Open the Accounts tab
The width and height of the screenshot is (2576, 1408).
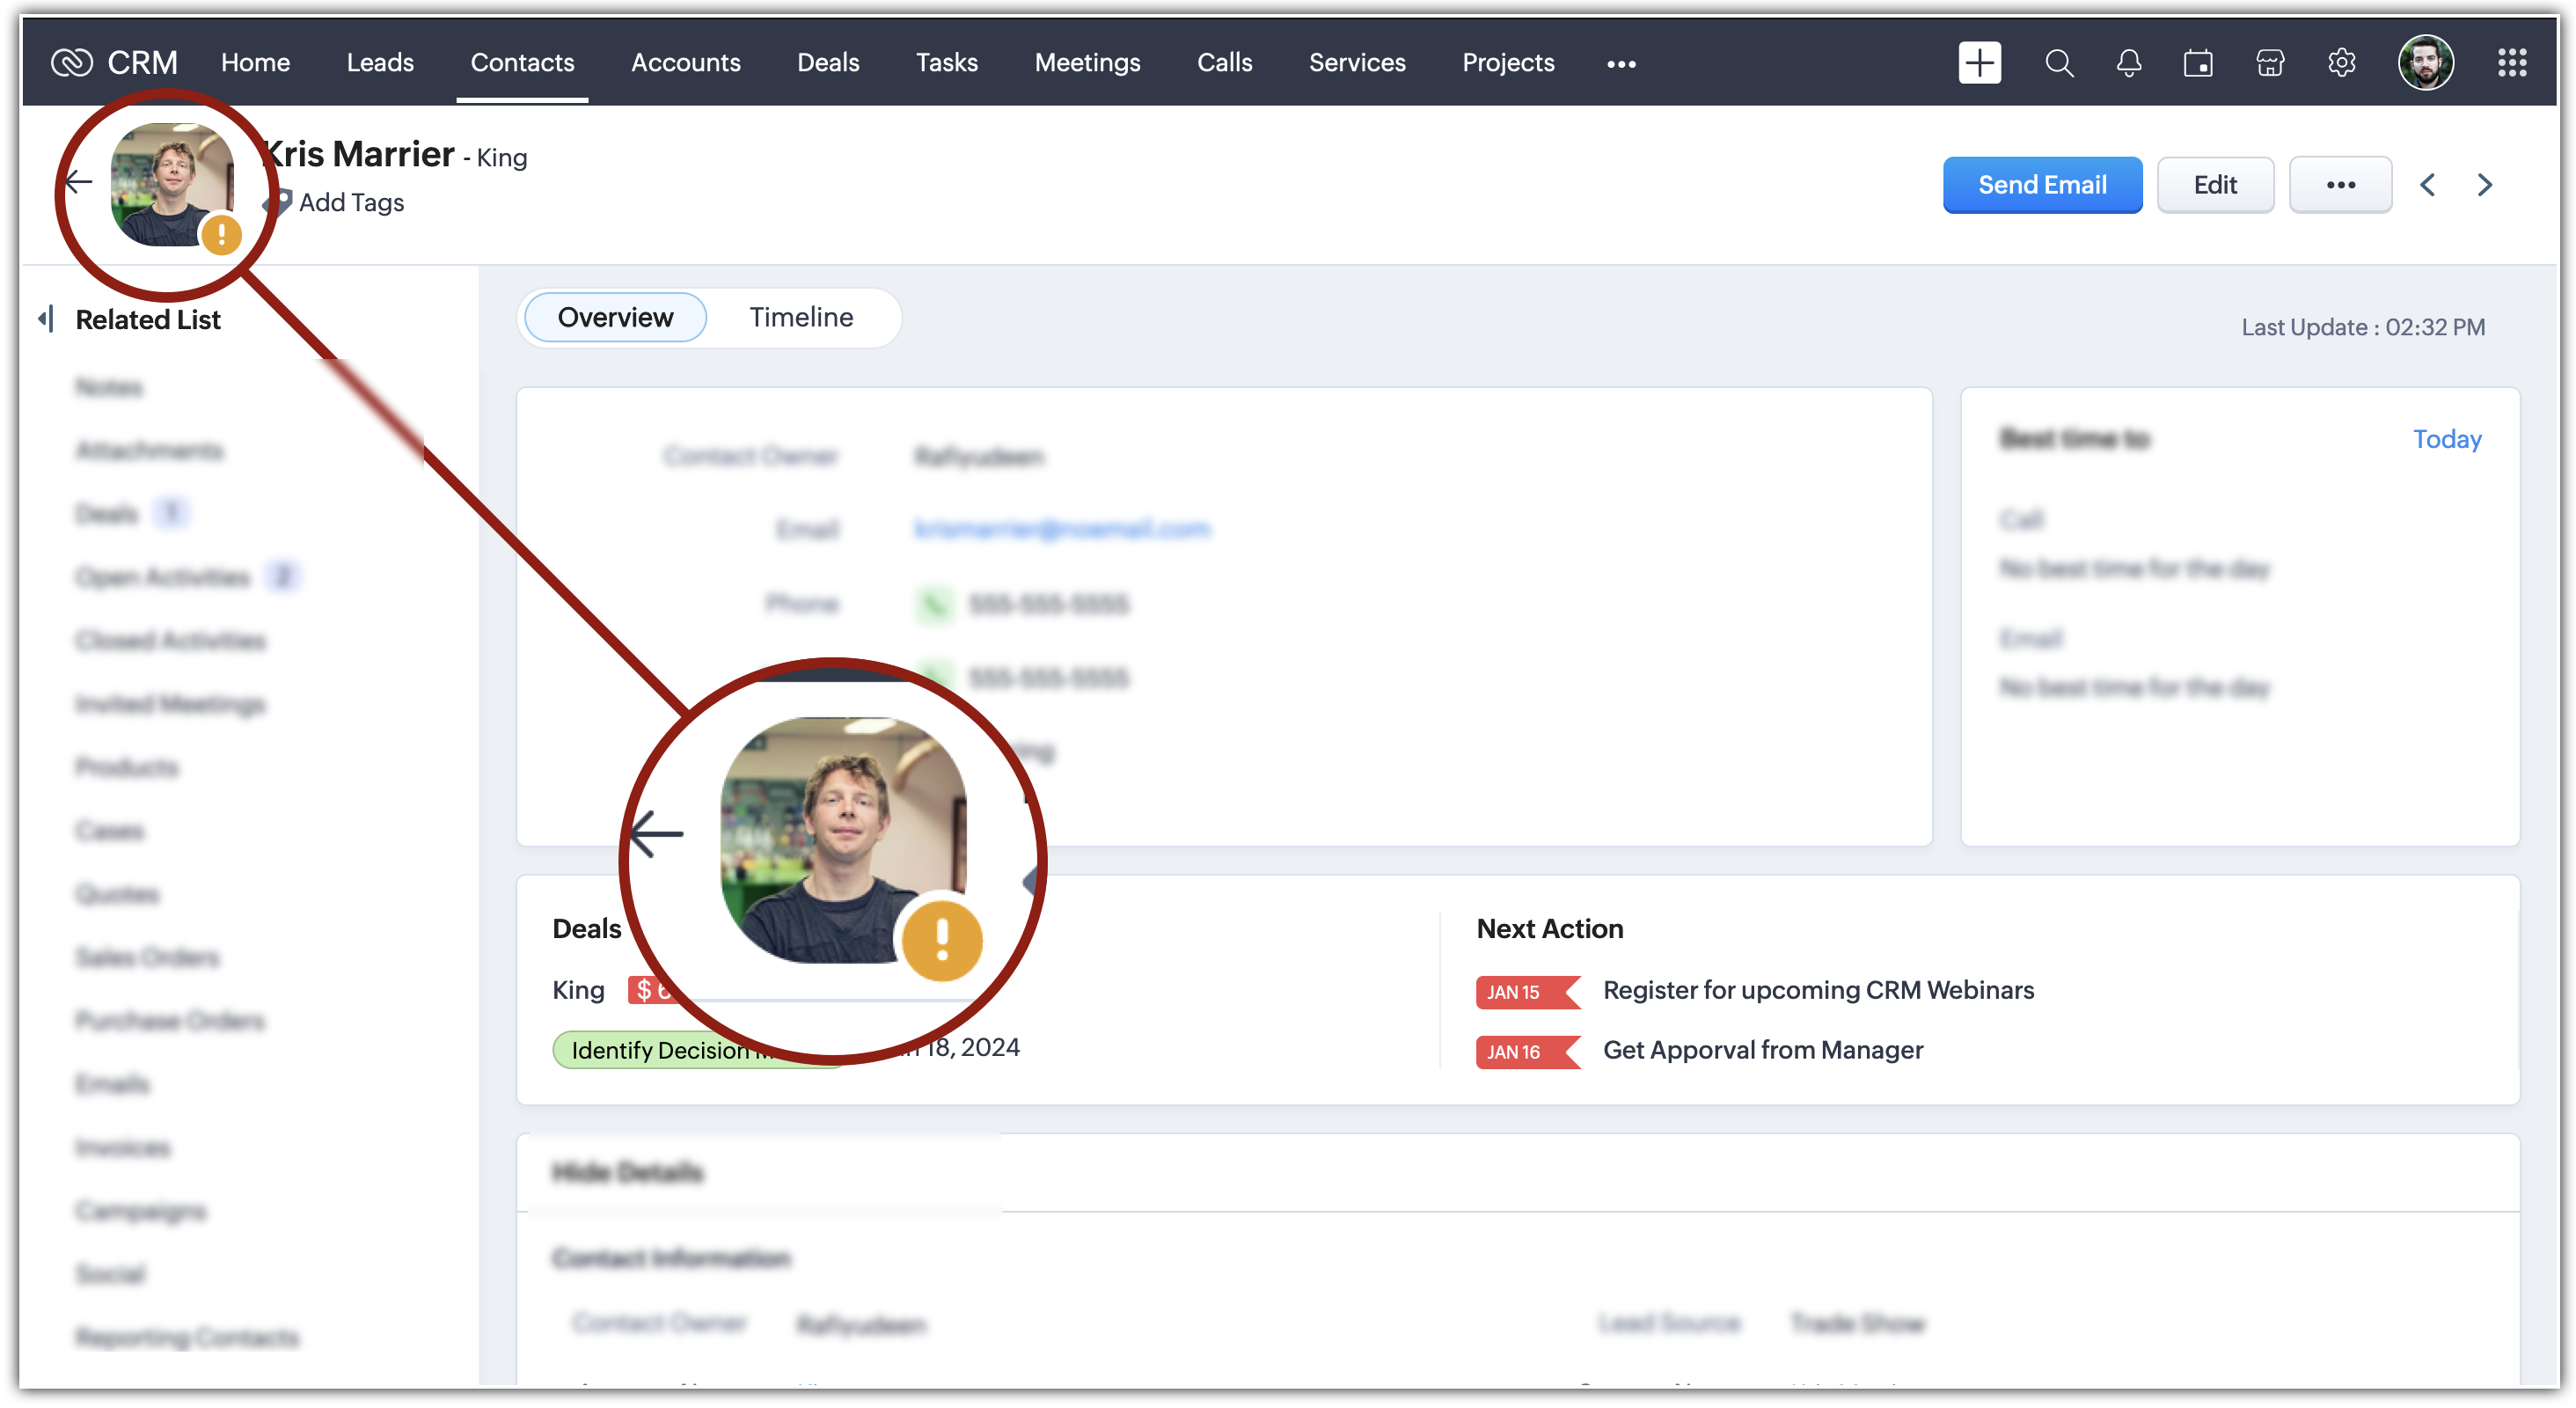(685, 63)
